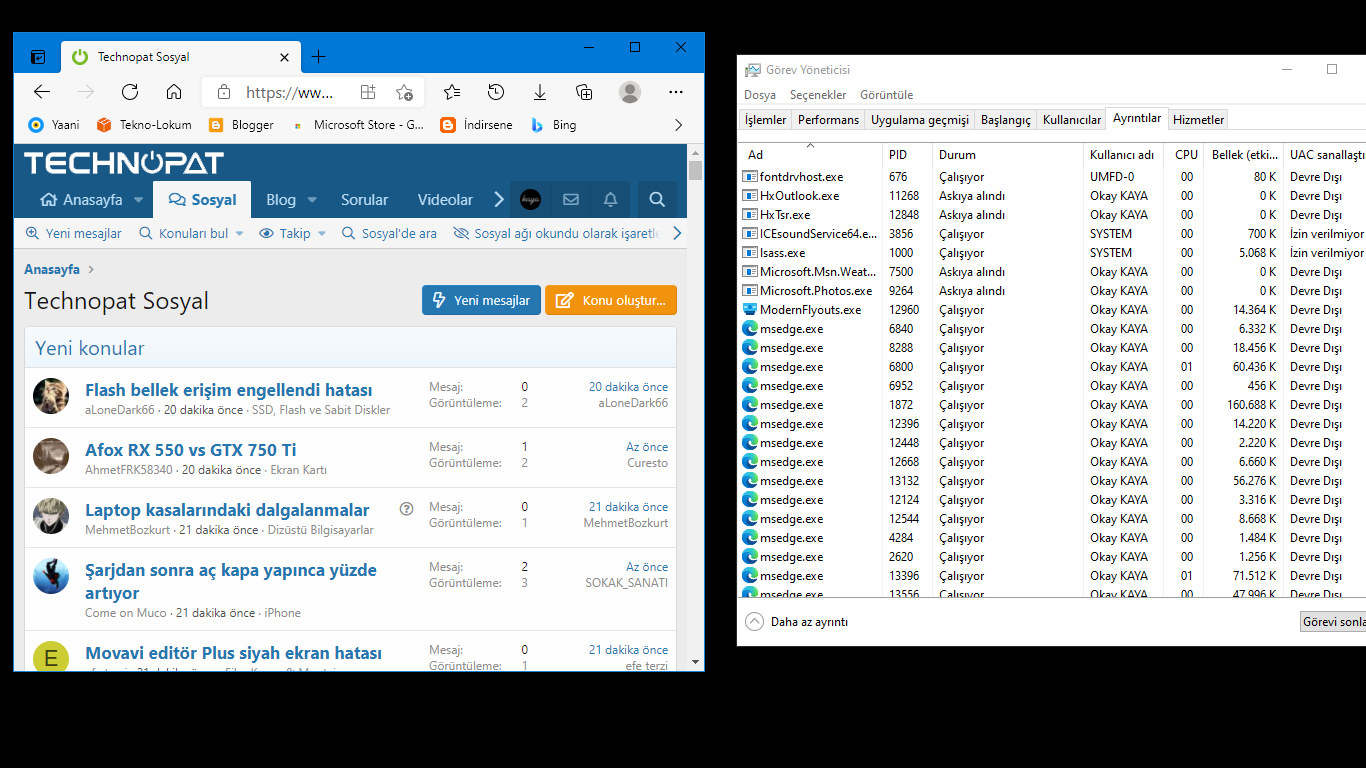Collapse Task Manager with Daha az ayrıntı

tap(798, 622)
